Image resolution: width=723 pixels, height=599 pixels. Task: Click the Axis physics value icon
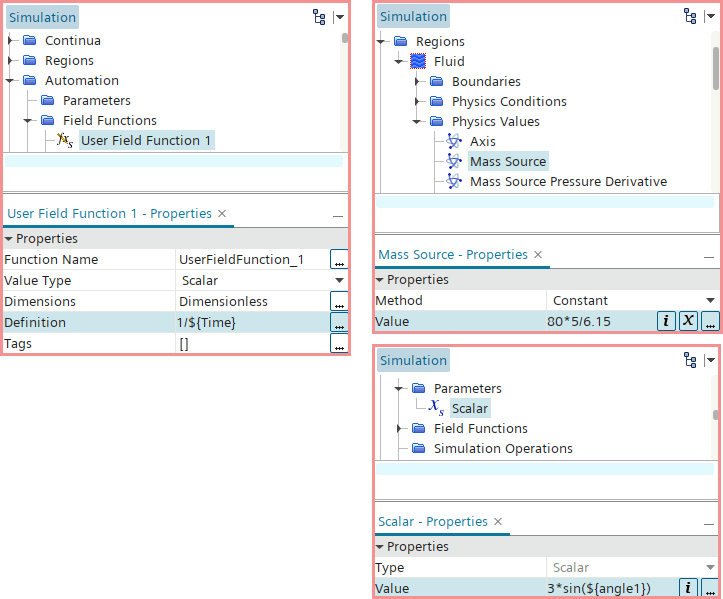(454, 142)
